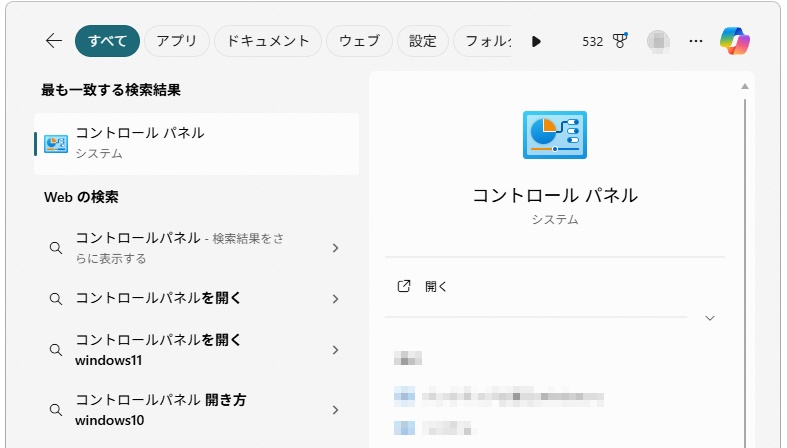The image size is (787, 448).
Task: Go back with the left arrow icon
Action: pos(54,41)
